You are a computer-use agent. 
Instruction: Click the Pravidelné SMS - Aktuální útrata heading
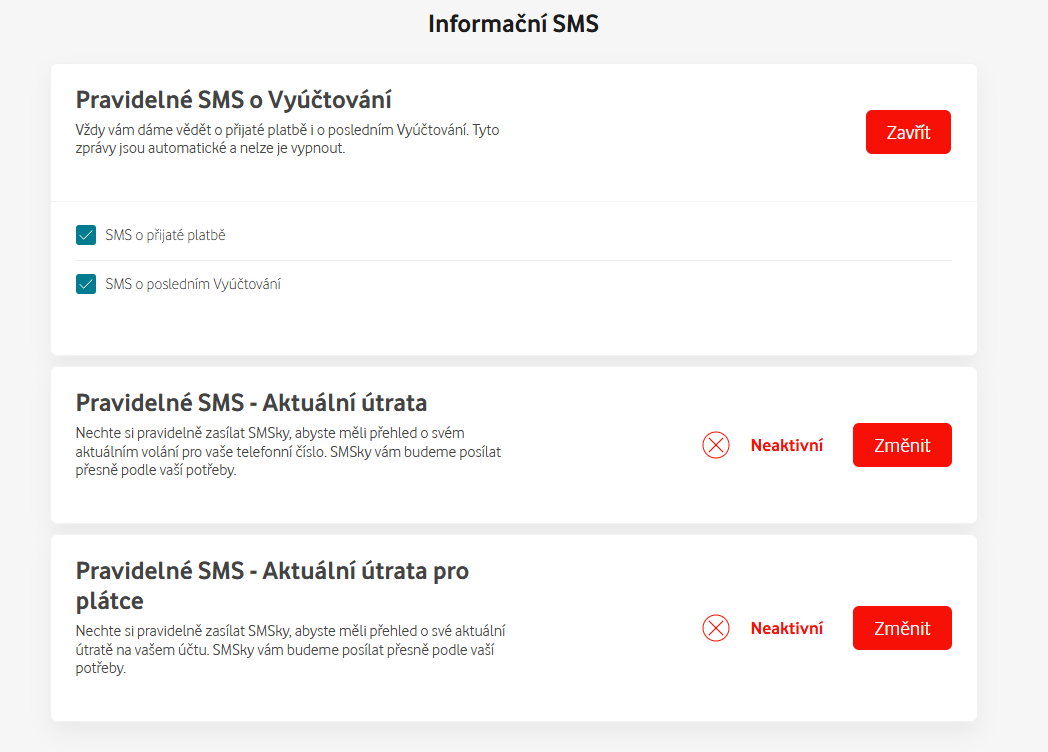251,403
